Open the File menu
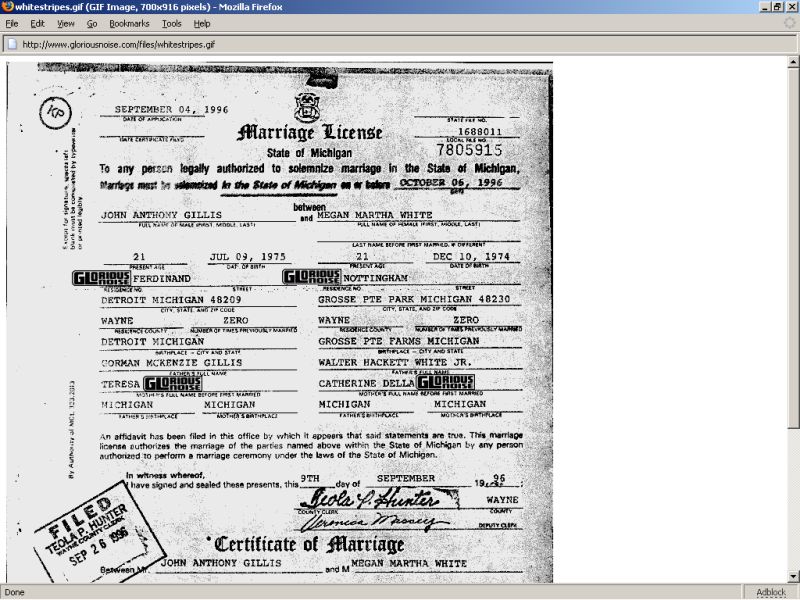800x600 pixels. 12,23
